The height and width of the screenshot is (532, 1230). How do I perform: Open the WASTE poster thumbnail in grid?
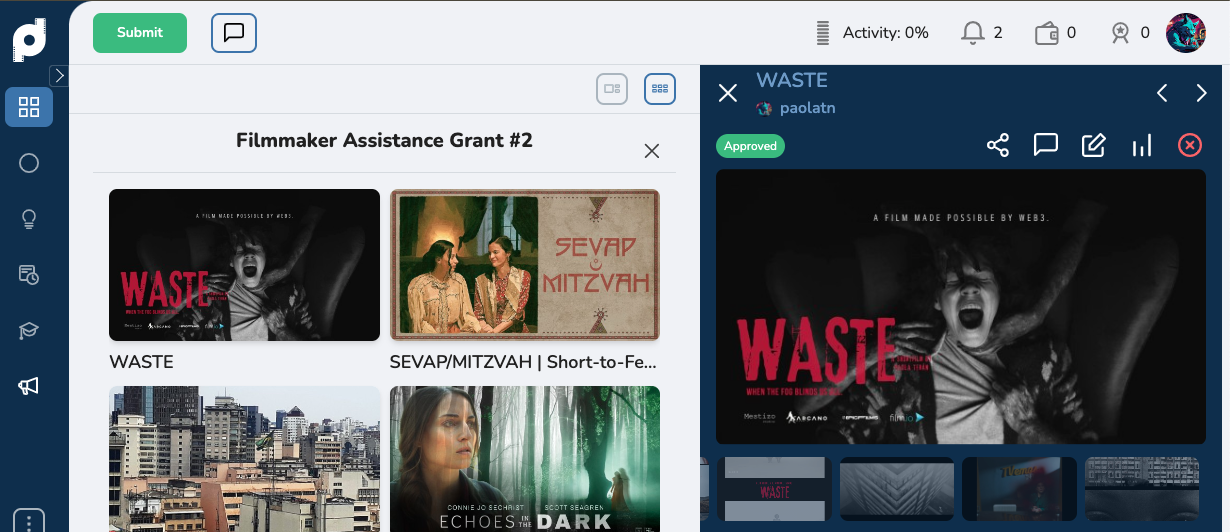pyautogui.click(x=244, y=265)
